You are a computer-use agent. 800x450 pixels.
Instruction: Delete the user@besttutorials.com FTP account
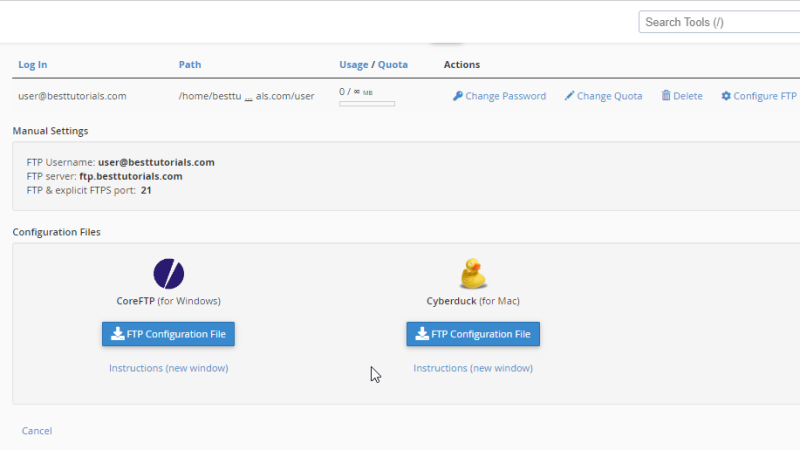point(682,96)
